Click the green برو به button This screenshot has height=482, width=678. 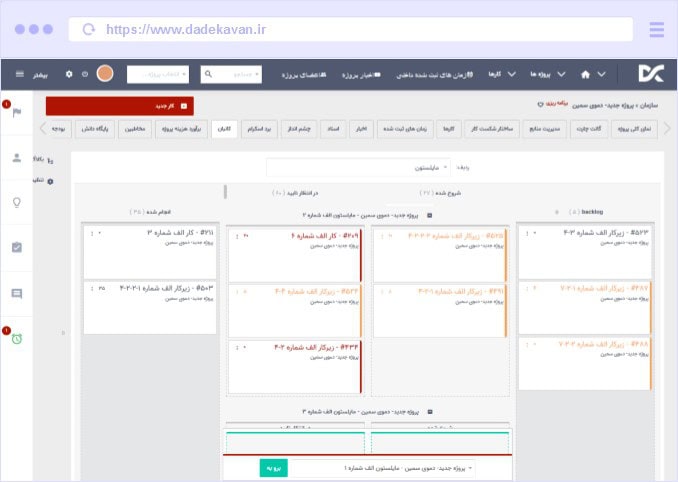[273, 467]
